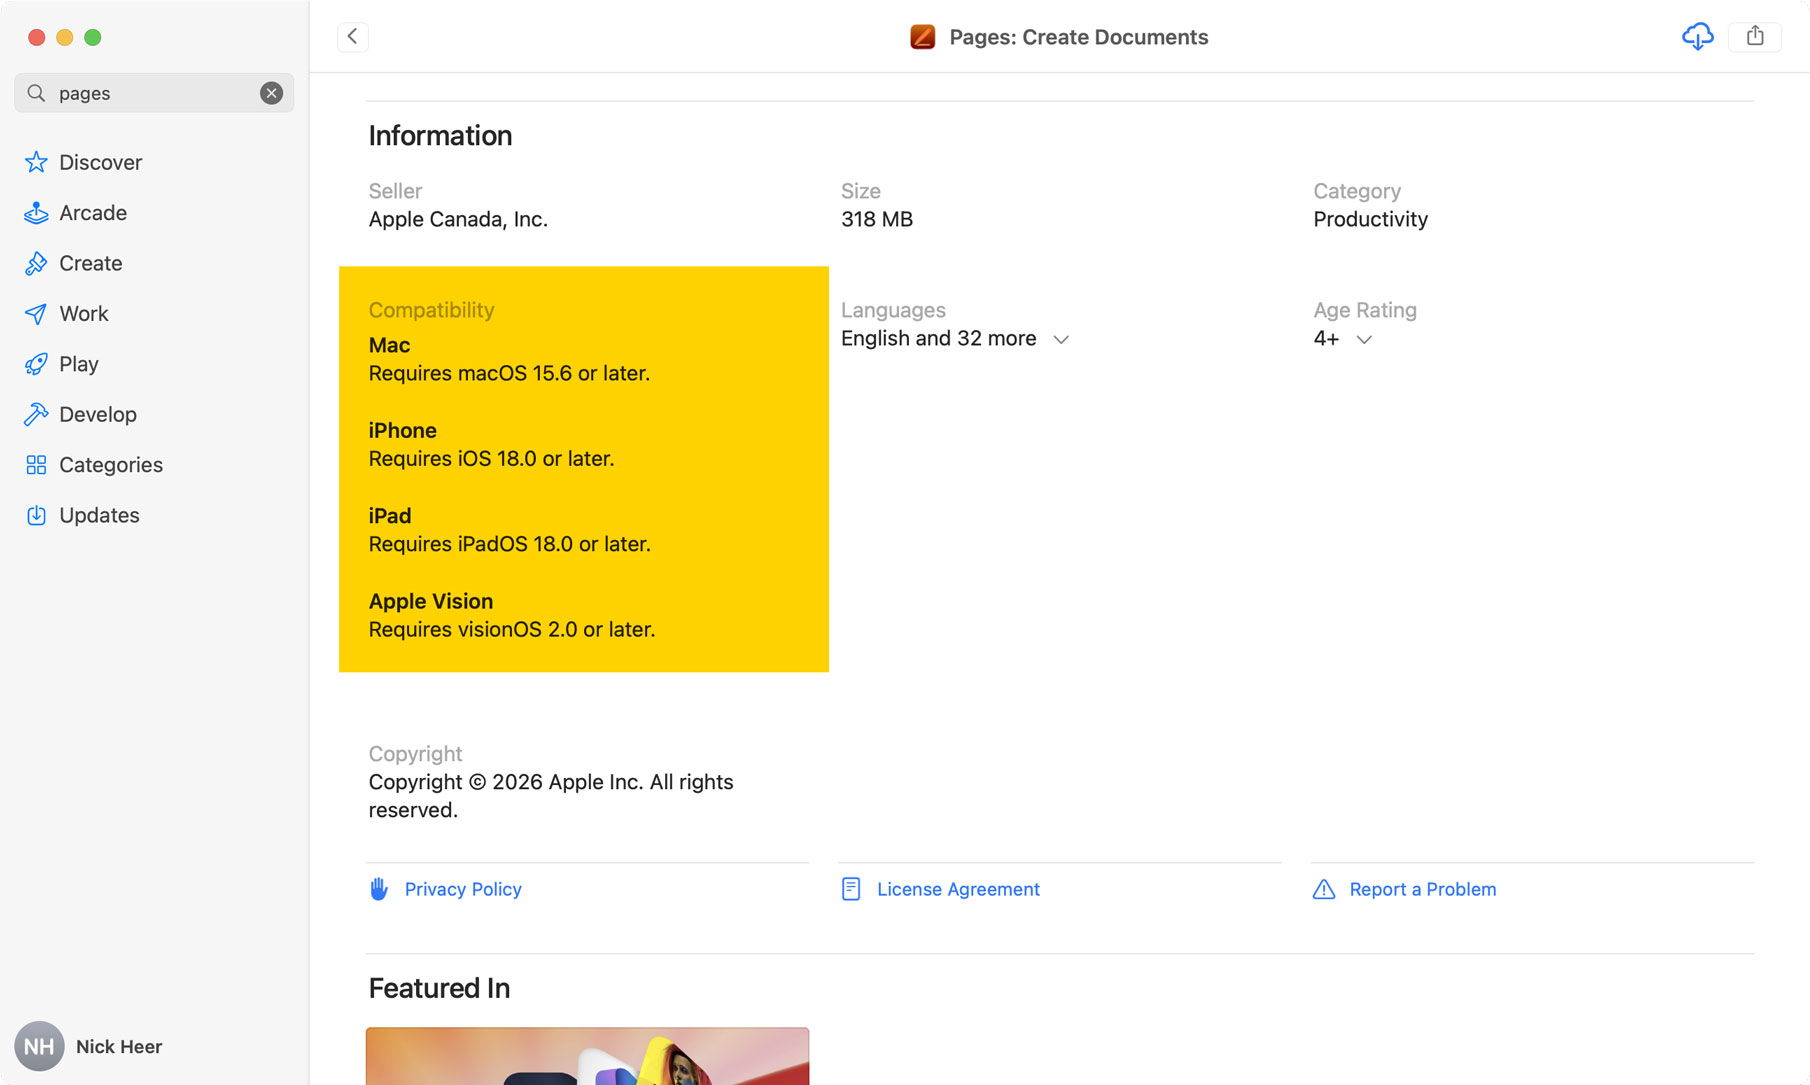The height and width of the screenshot is (1085, 1810).
Task: Click the Report a Problem link
Action: [1422, 889]
